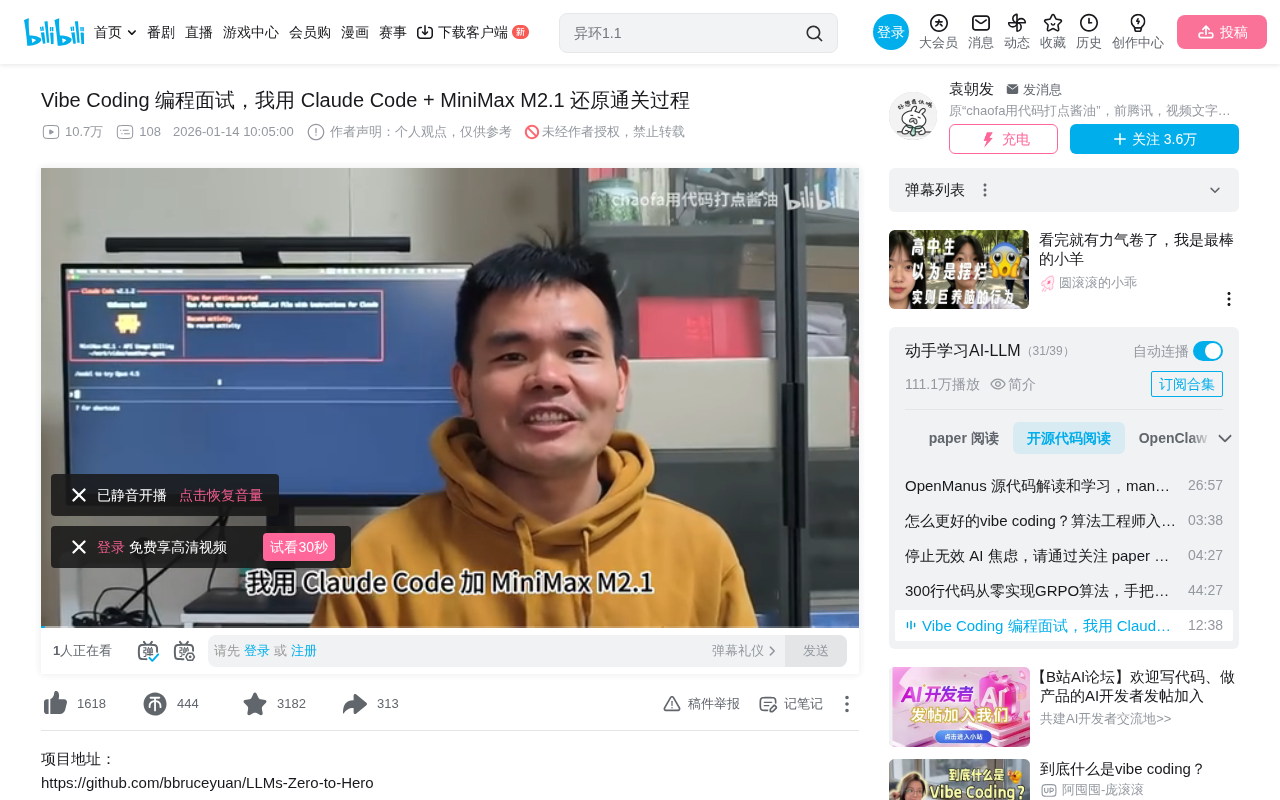Open 到底什么是vibe coding？ video title
Screen dimensions: 1280x800
[x=1123, y=768]
